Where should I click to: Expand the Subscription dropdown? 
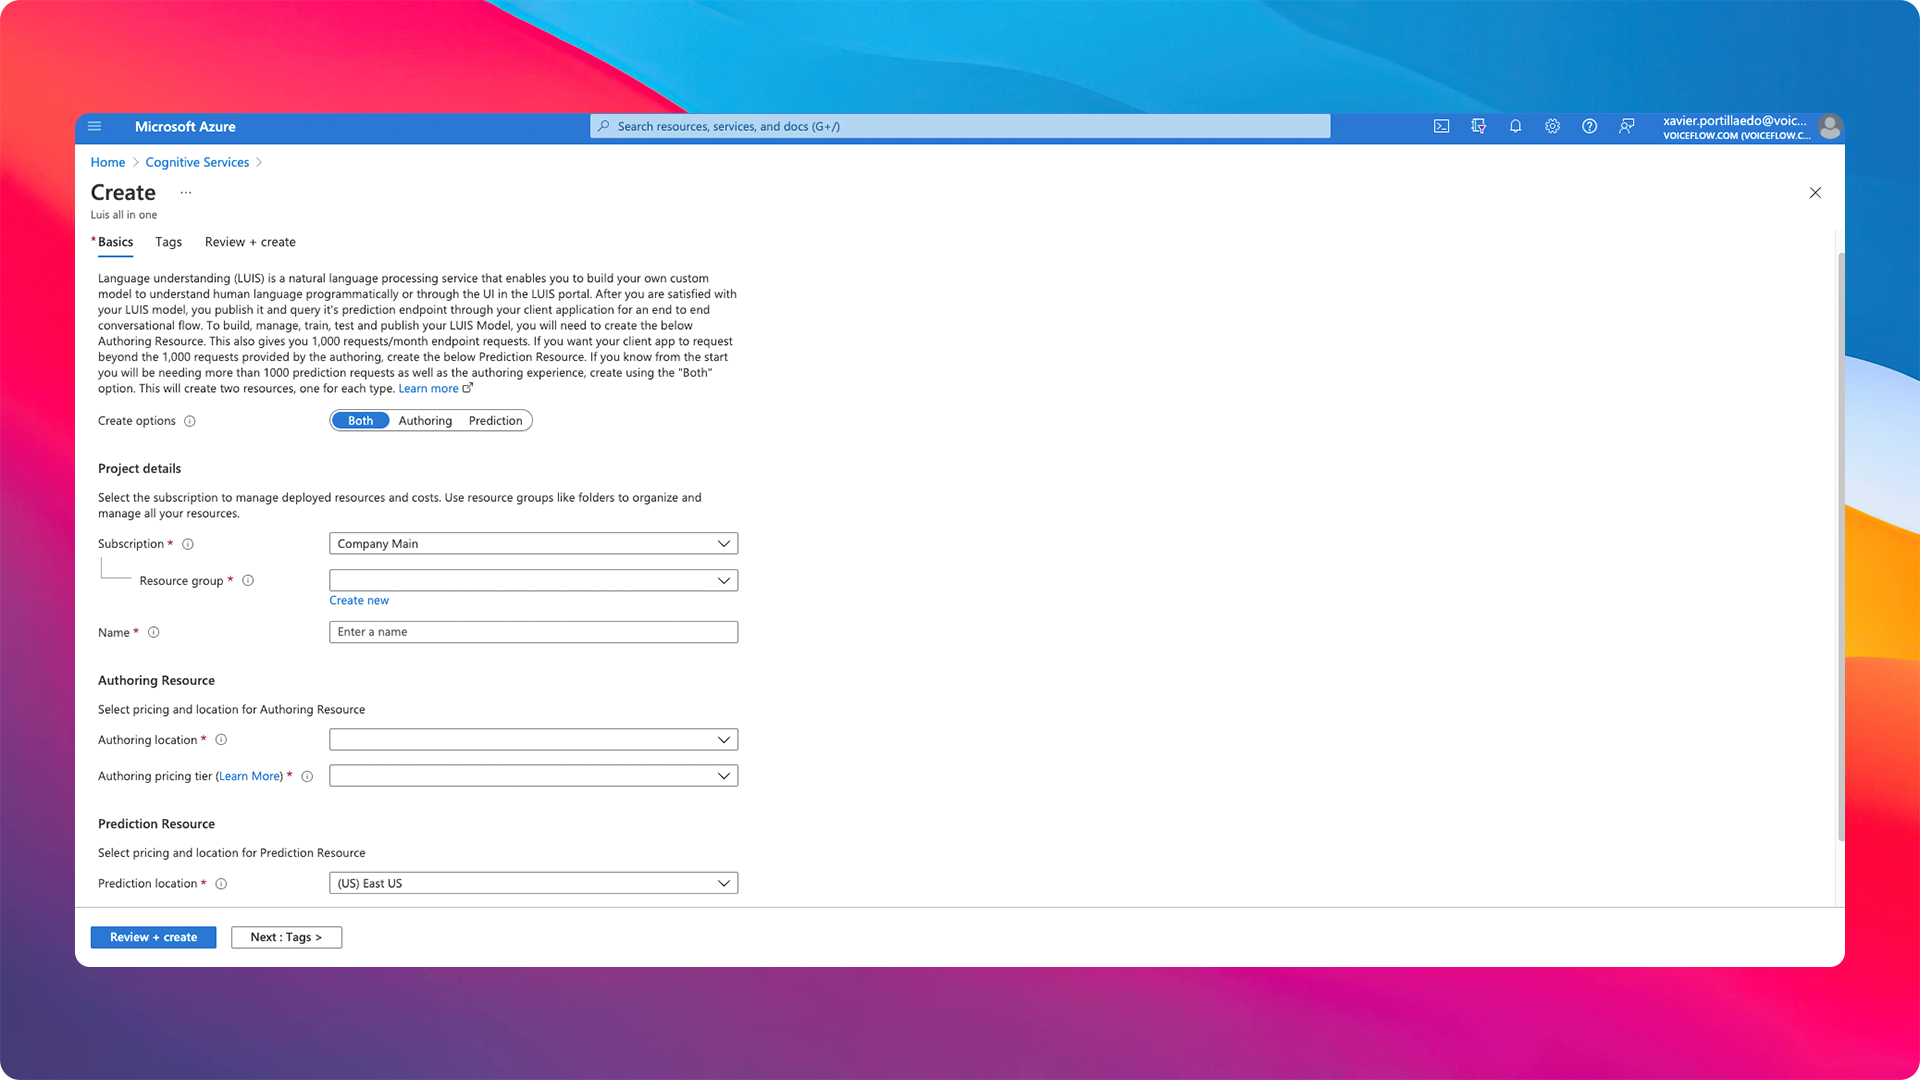click(533, 544)
